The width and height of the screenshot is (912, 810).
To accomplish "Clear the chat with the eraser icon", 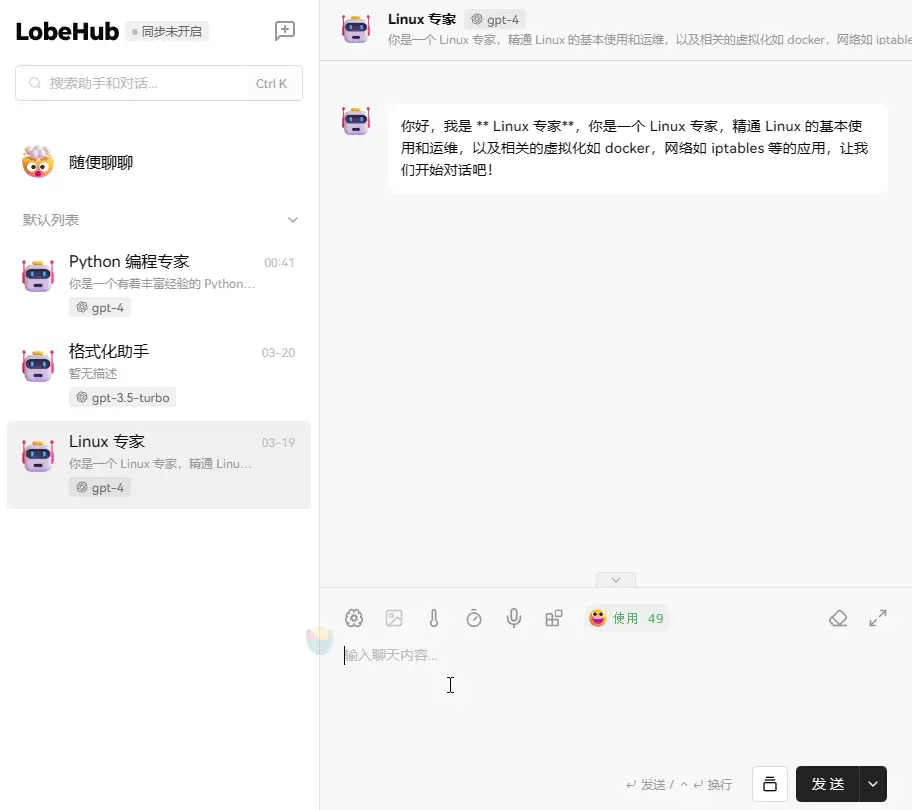I will click(x=838, y=618).
